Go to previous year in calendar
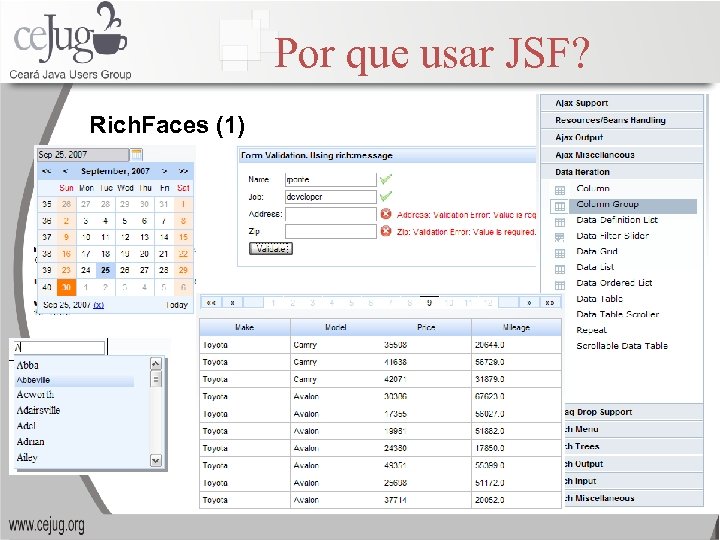The height and width of the screenshot is (540, 720). (46, 171)
